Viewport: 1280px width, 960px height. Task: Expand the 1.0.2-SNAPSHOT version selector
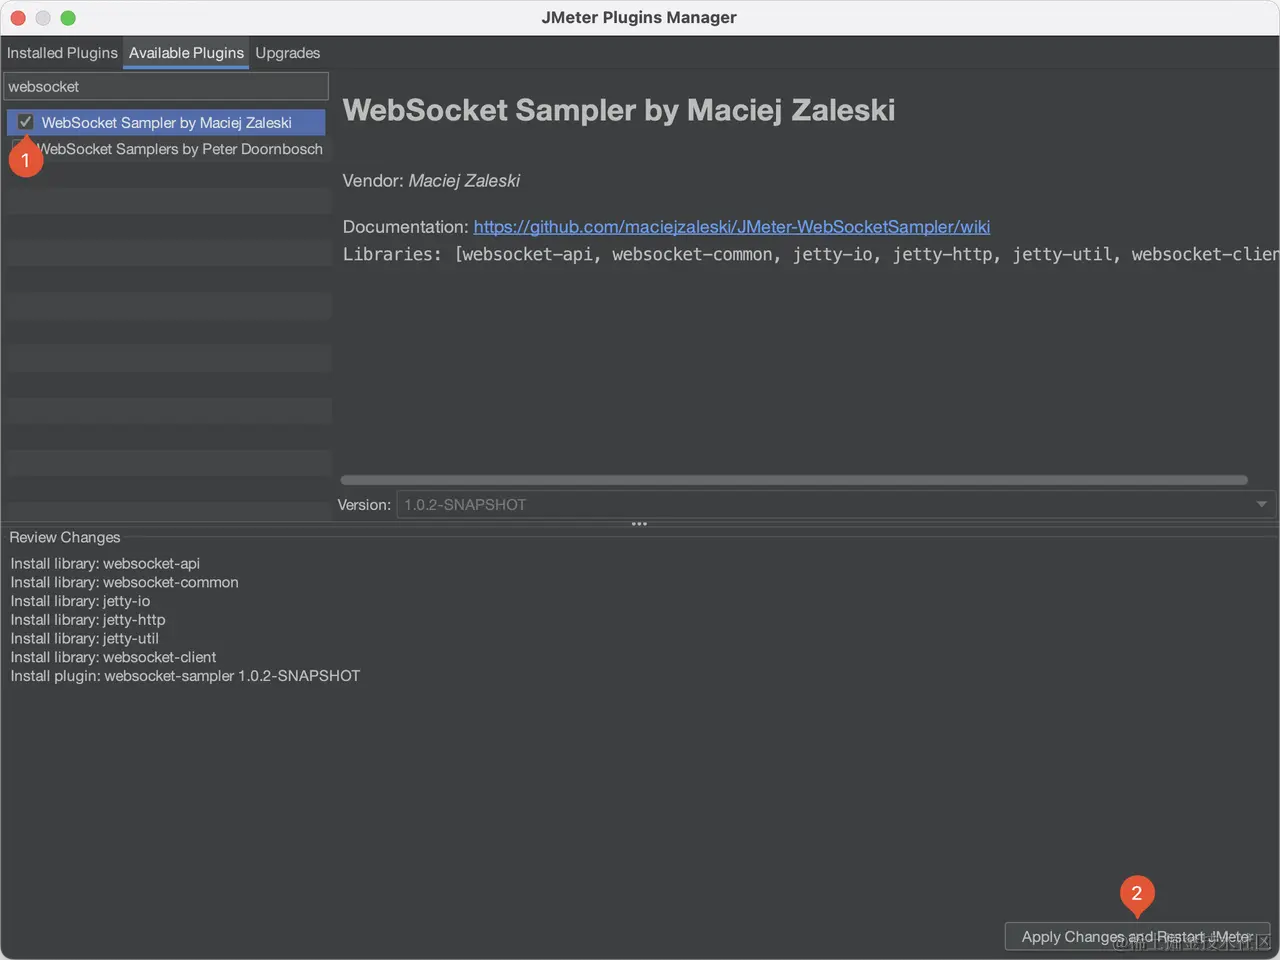1261,504
